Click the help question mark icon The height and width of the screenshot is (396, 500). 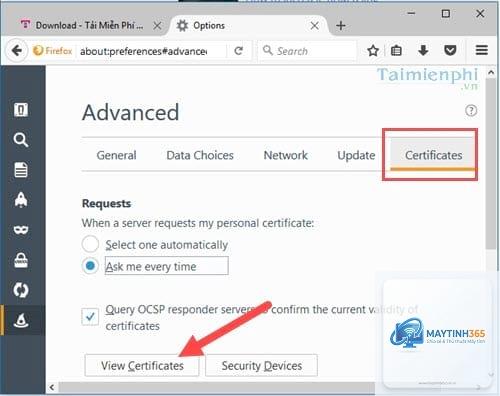click(471, 110)
